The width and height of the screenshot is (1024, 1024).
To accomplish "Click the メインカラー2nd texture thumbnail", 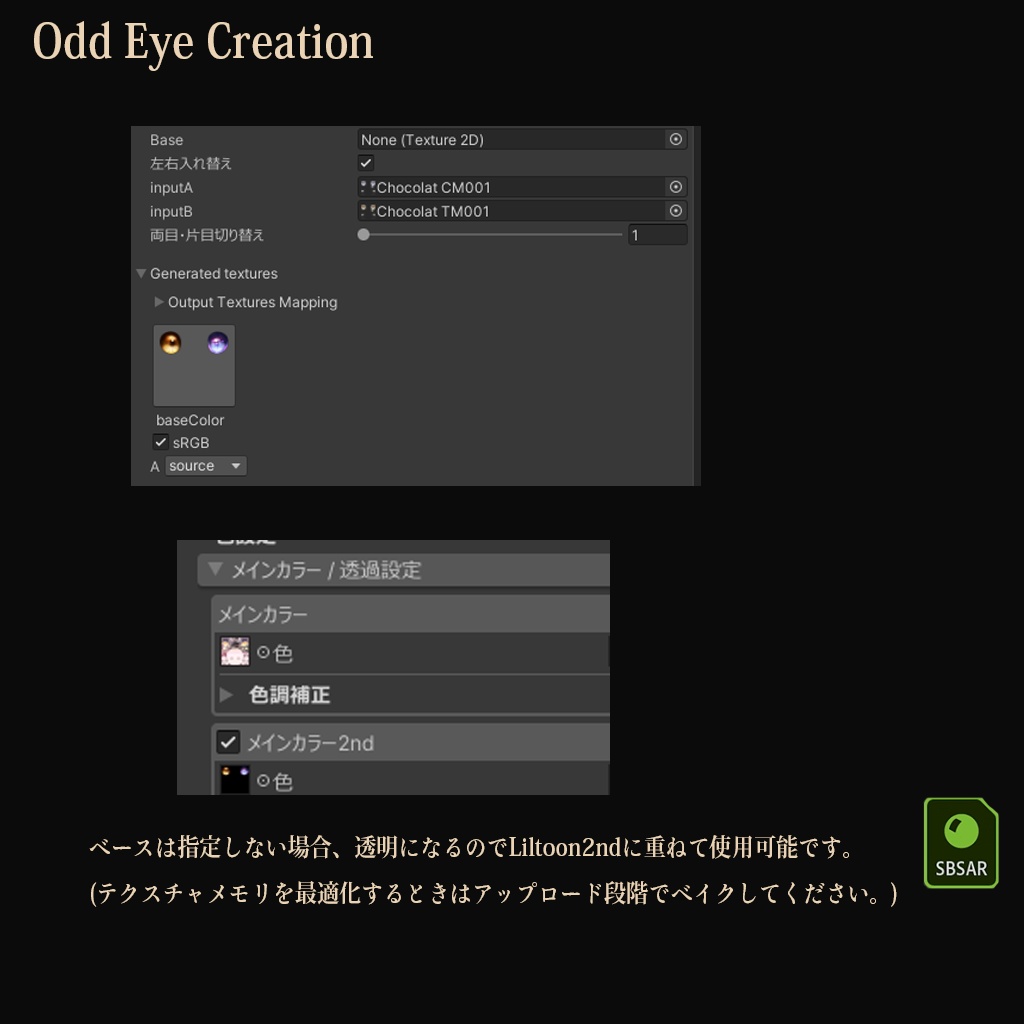I will (x=235, y=780).
